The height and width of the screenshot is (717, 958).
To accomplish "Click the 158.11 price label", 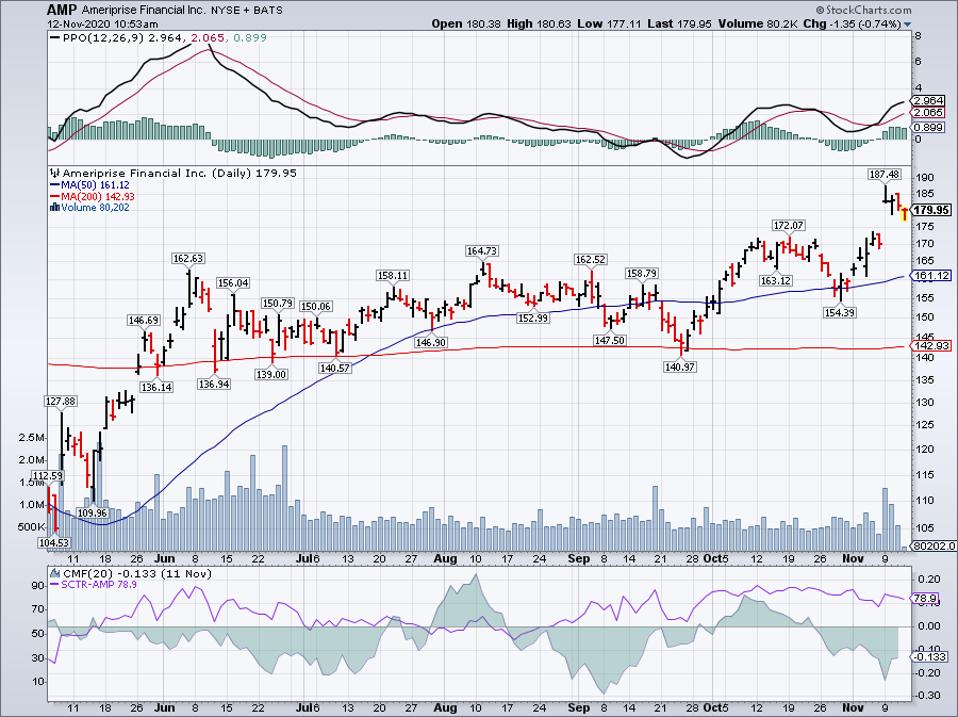I will [393, 275].
